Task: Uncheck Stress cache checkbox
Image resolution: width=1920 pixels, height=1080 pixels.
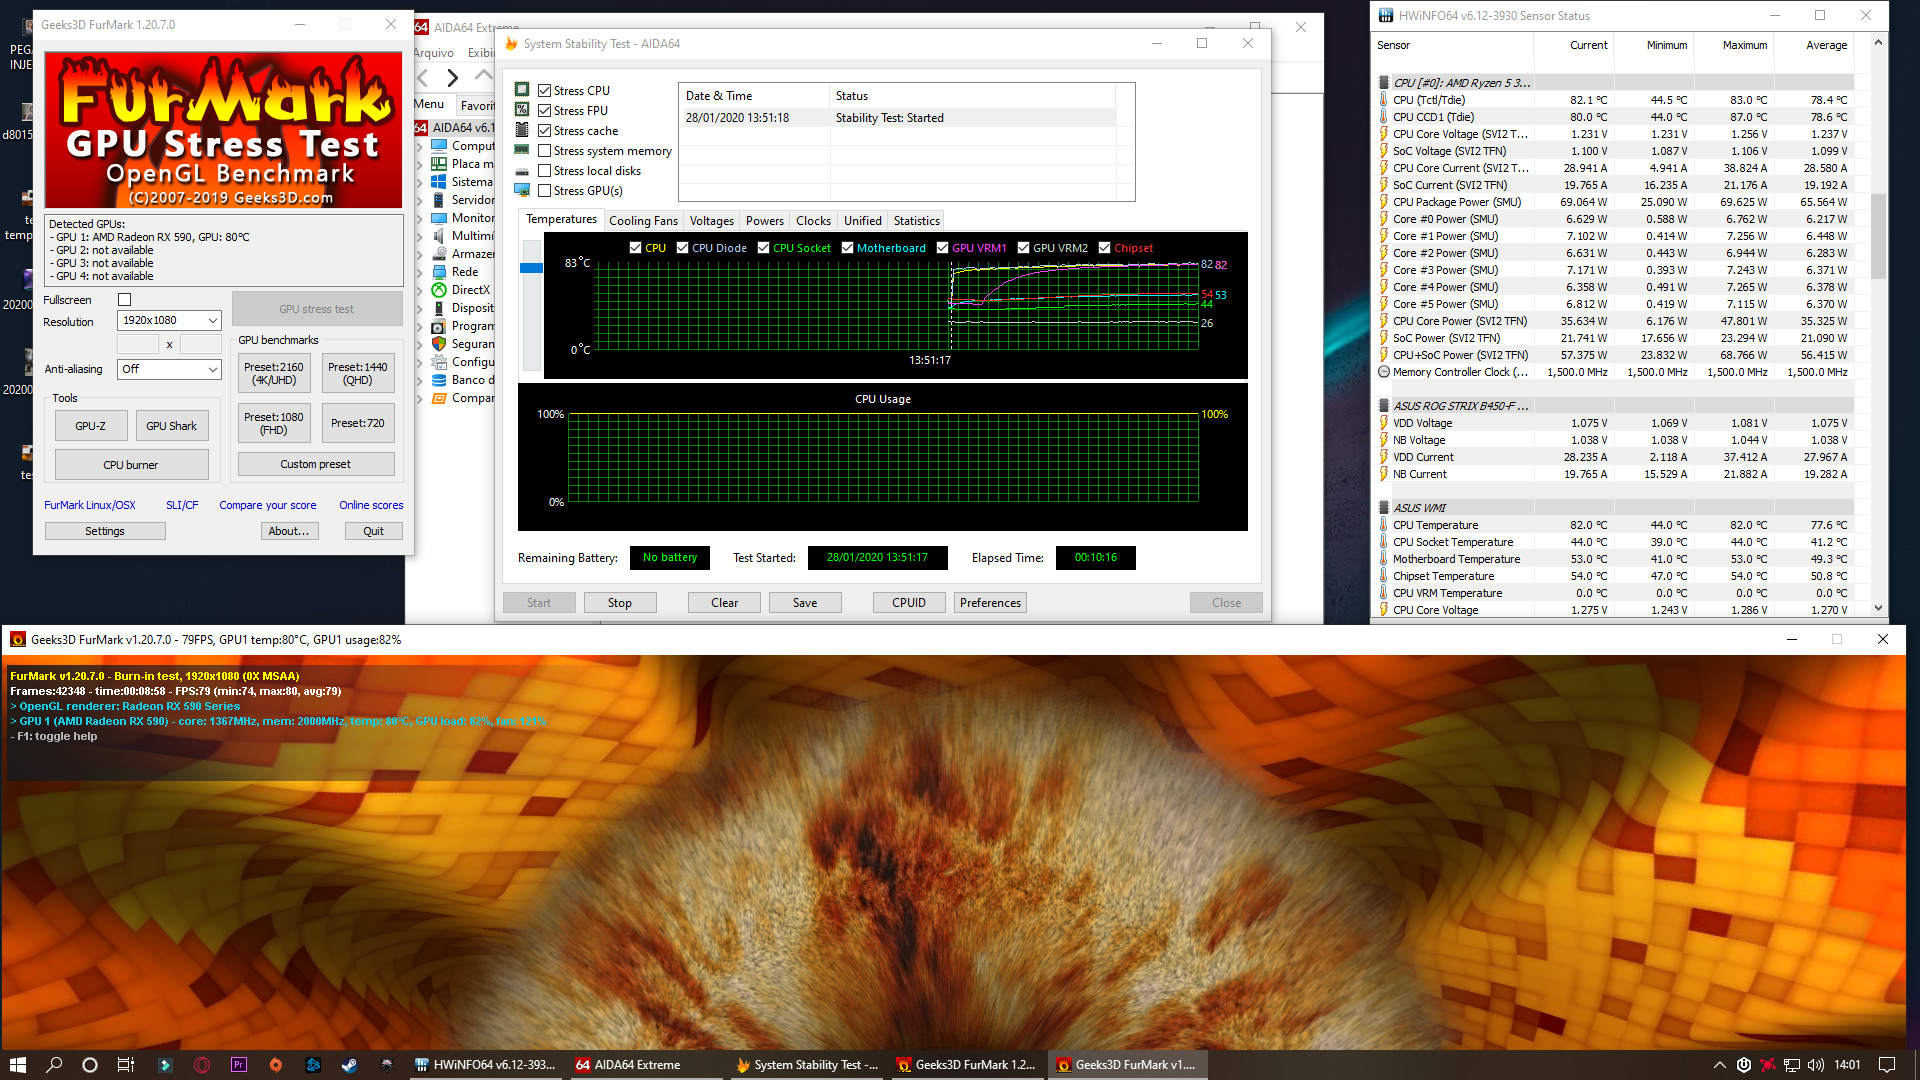Action: (544, 130)
